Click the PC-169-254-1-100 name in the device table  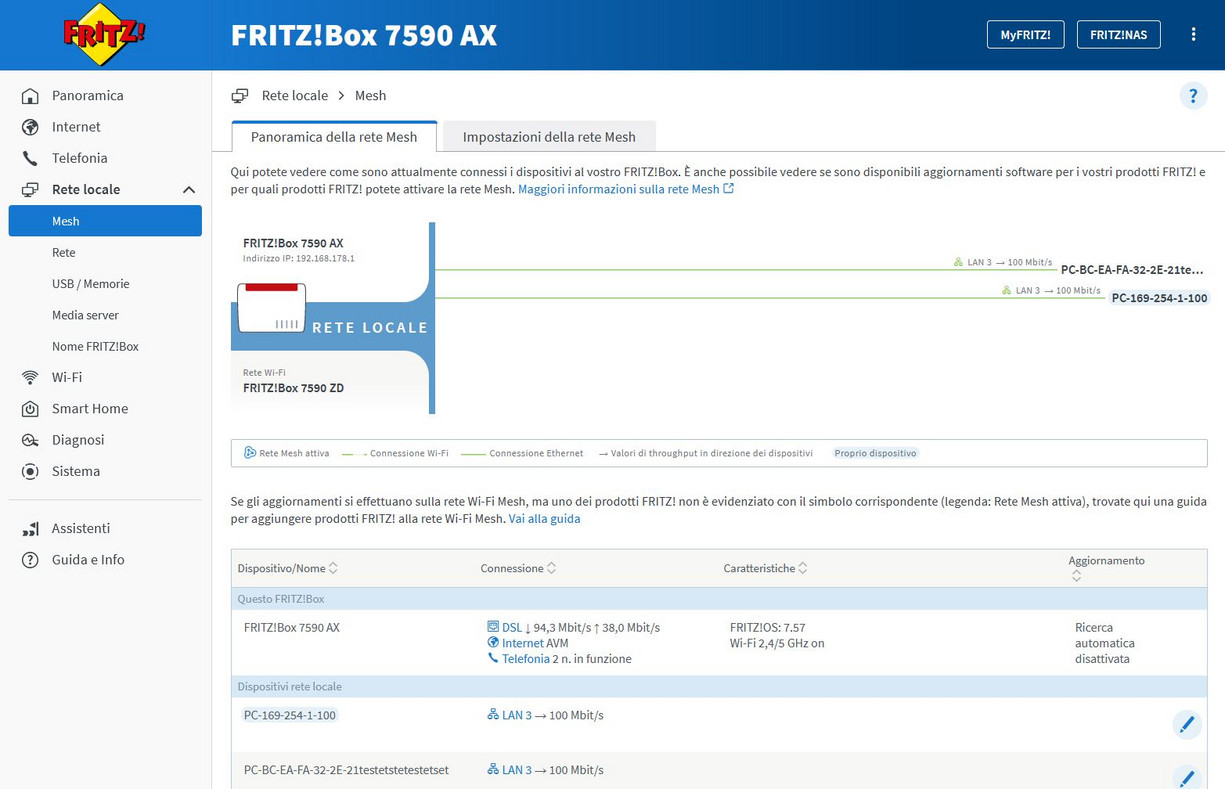pyautogui.click(x=290, y=715)
